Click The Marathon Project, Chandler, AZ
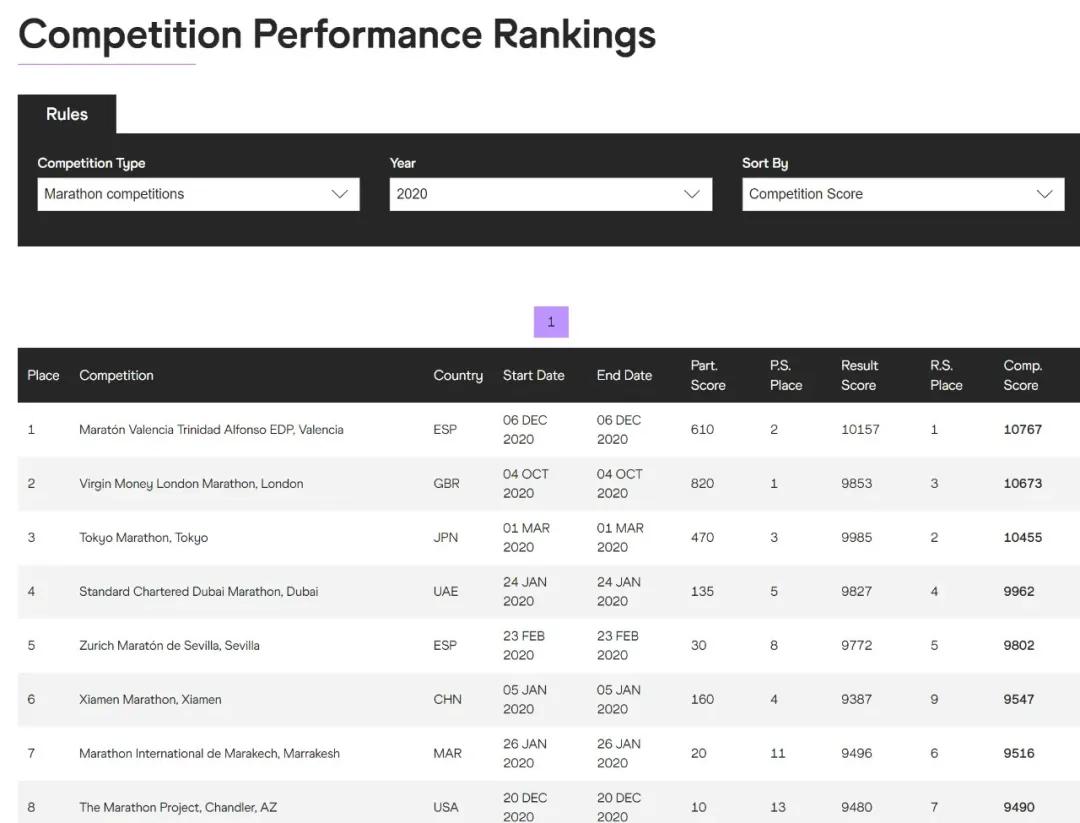Screen dimensions: 1080x823 (x=178, y=807)
